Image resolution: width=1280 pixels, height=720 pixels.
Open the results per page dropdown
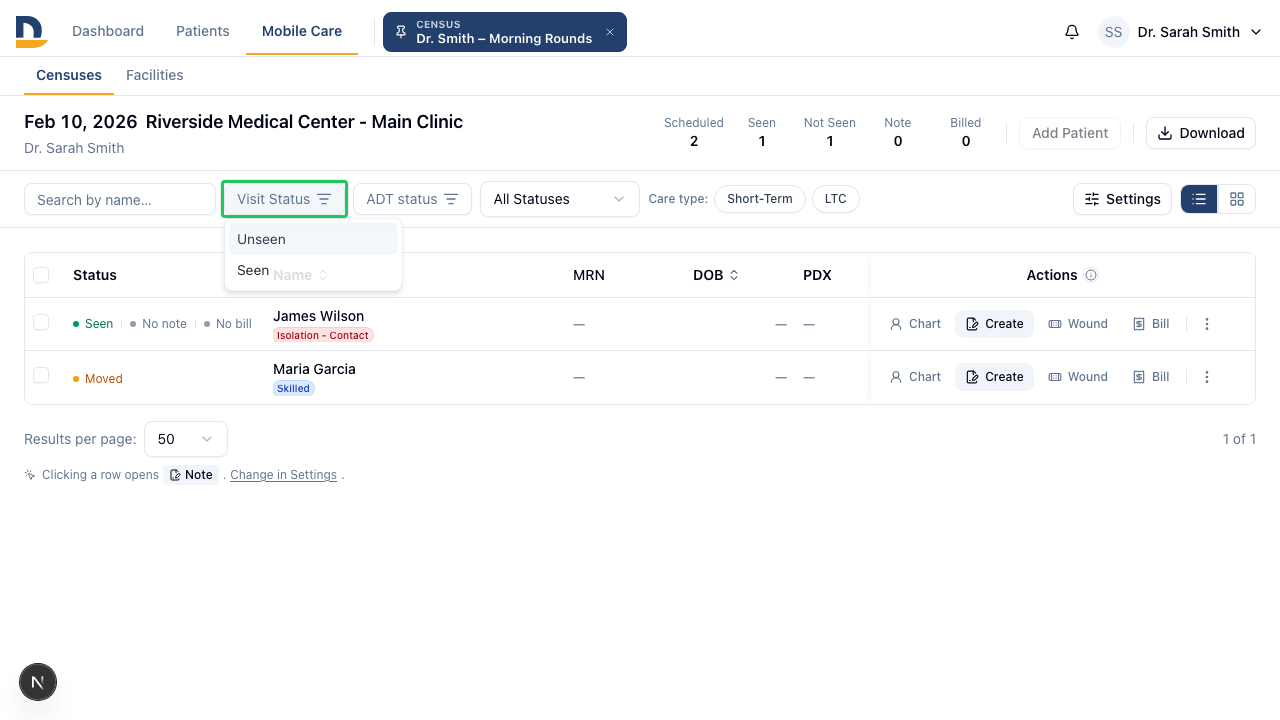tap(186, 439)
